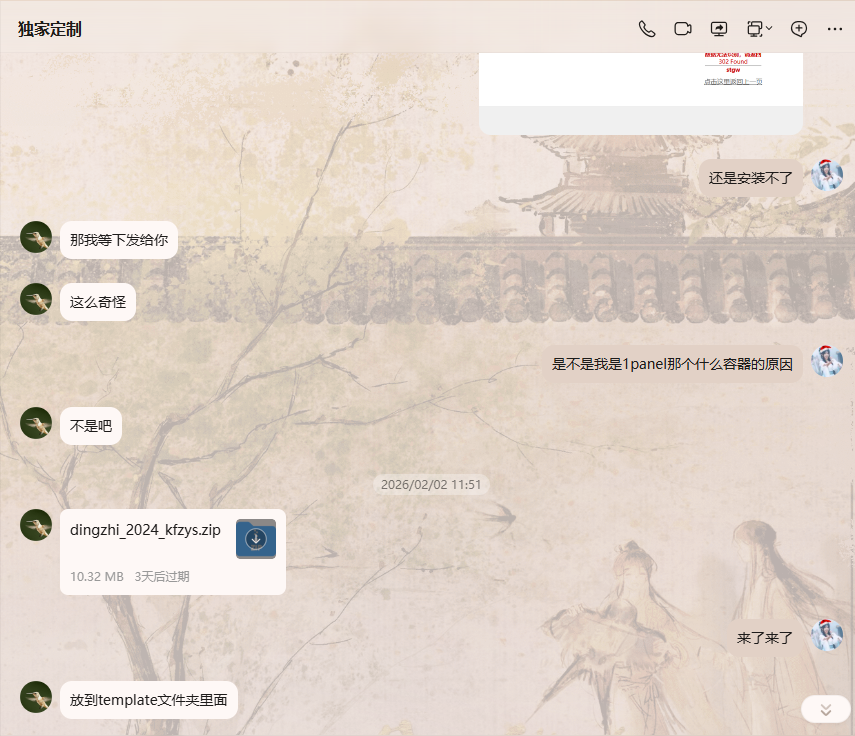Click the message bubble "这么奇怪"
The height and width of the screenshot is (736, 855).
point(97,301)
